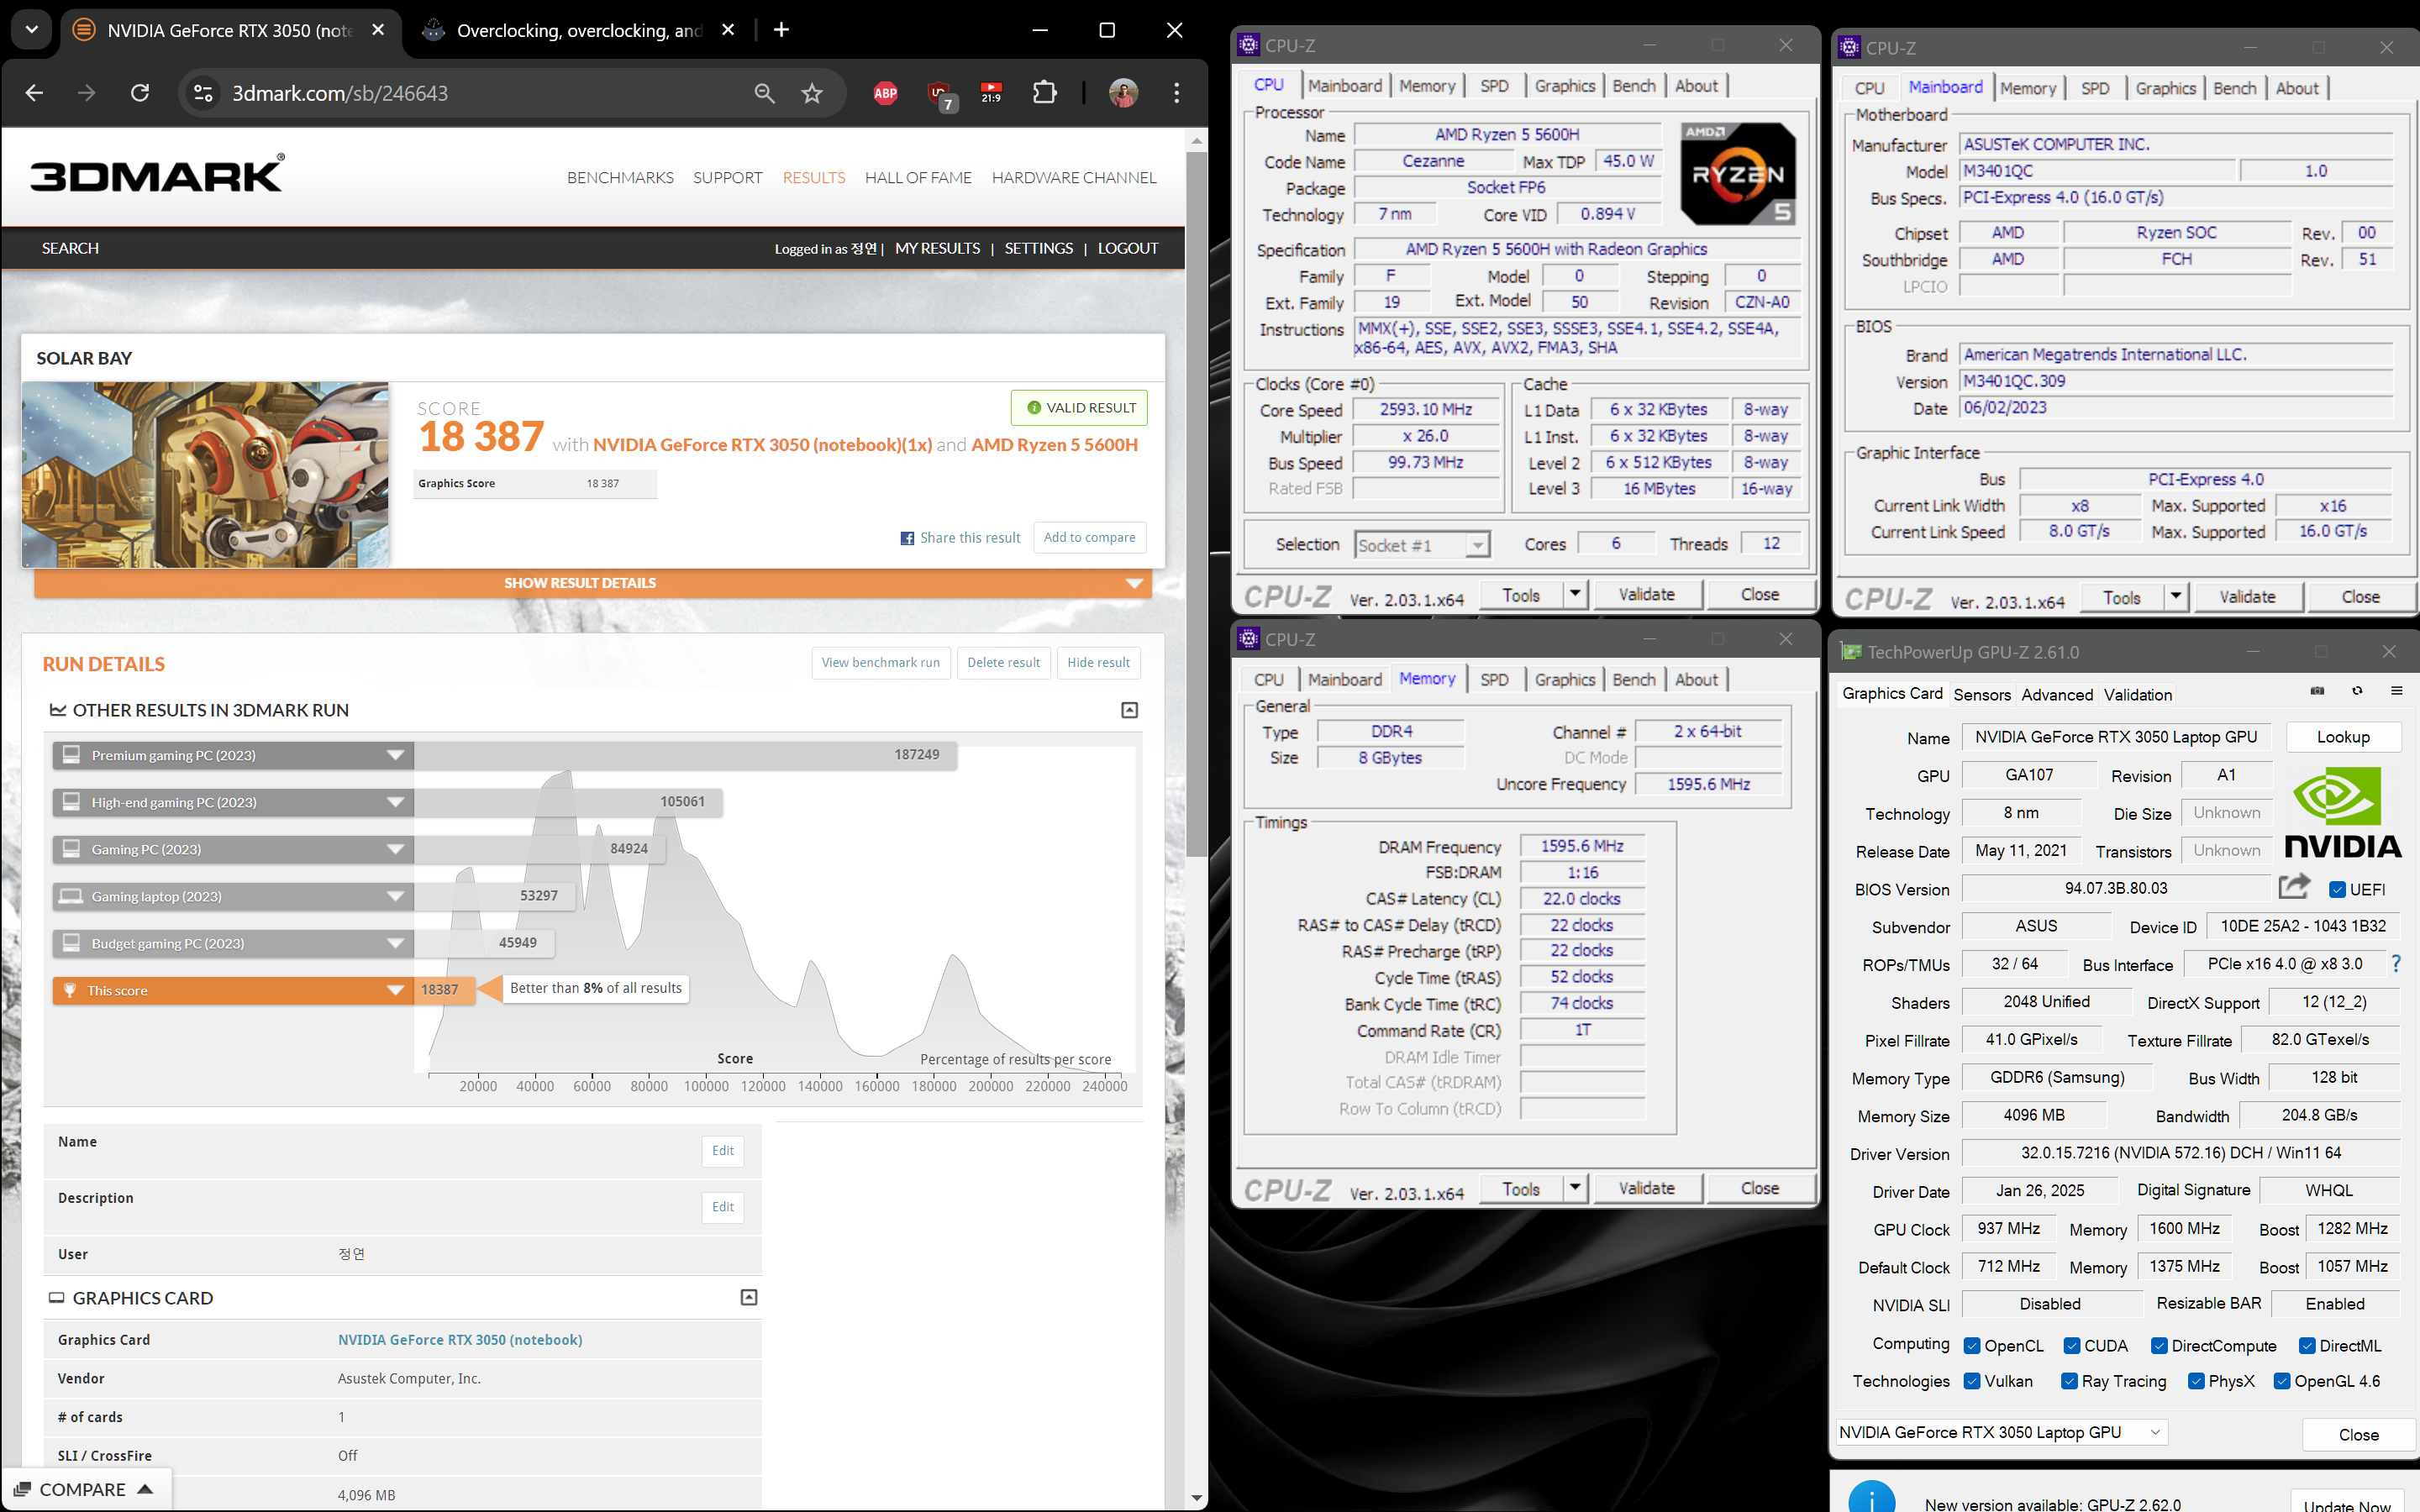The image size is (2420, 1512).
Task: Toggle the DirectCompute checkbox
Action: point(2159,1345)
